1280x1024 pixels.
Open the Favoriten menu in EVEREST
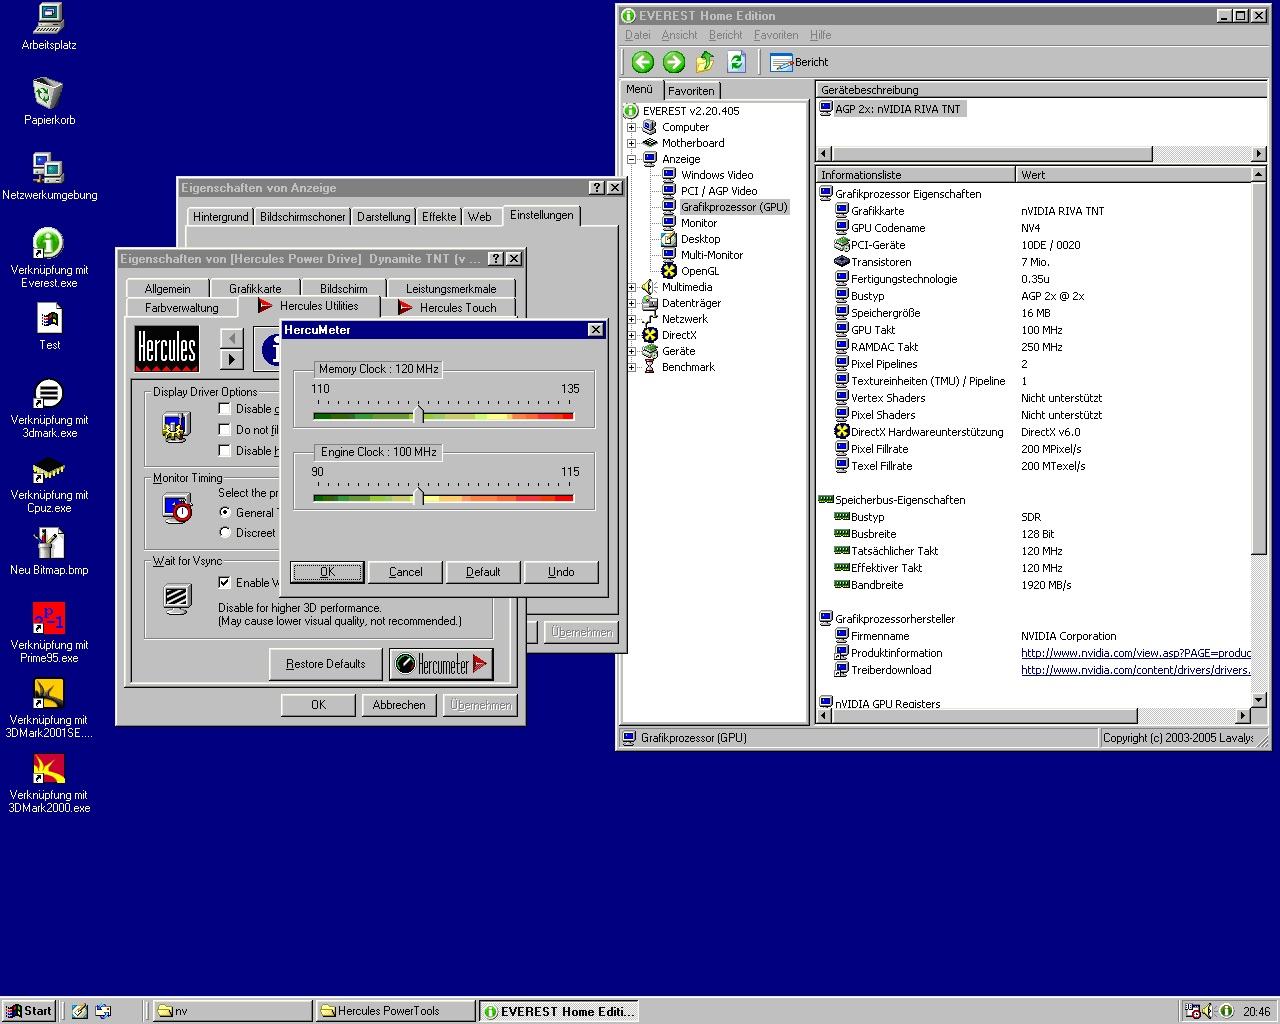coord(775,35)
